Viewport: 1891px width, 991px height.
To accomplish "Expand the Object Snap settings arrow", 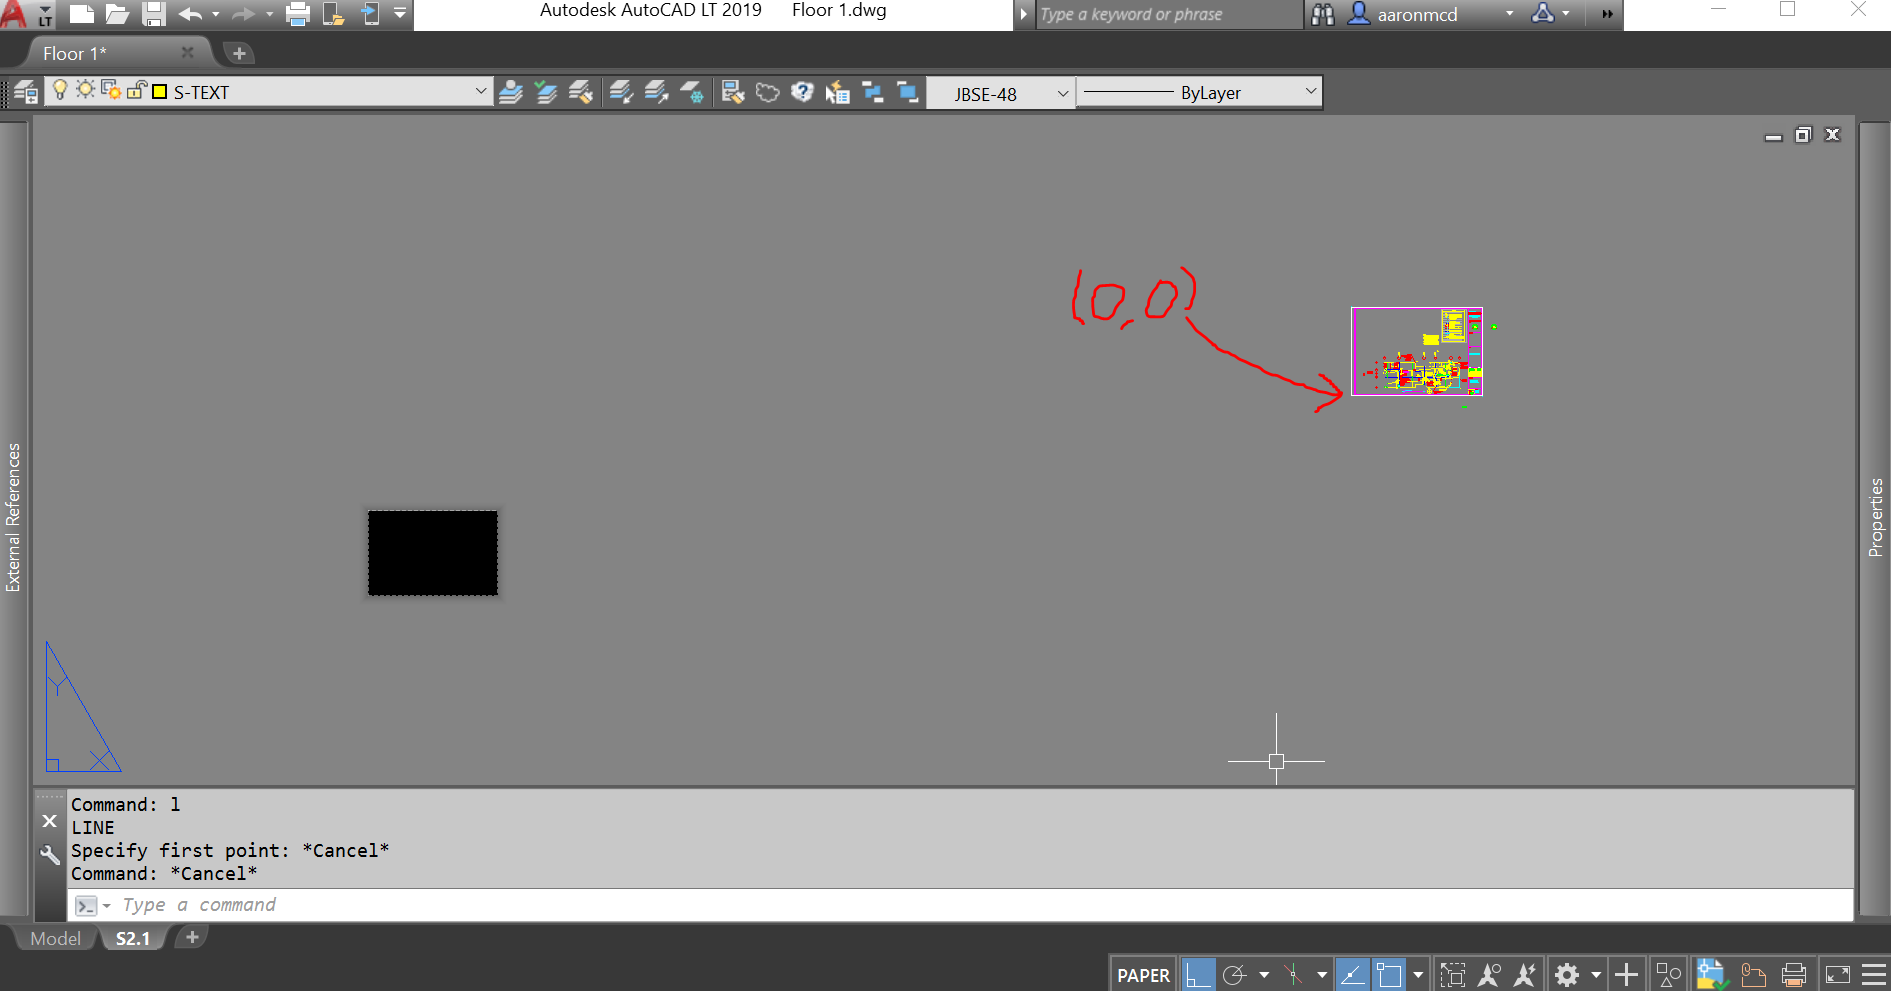I will click(x=1418, y=974).
